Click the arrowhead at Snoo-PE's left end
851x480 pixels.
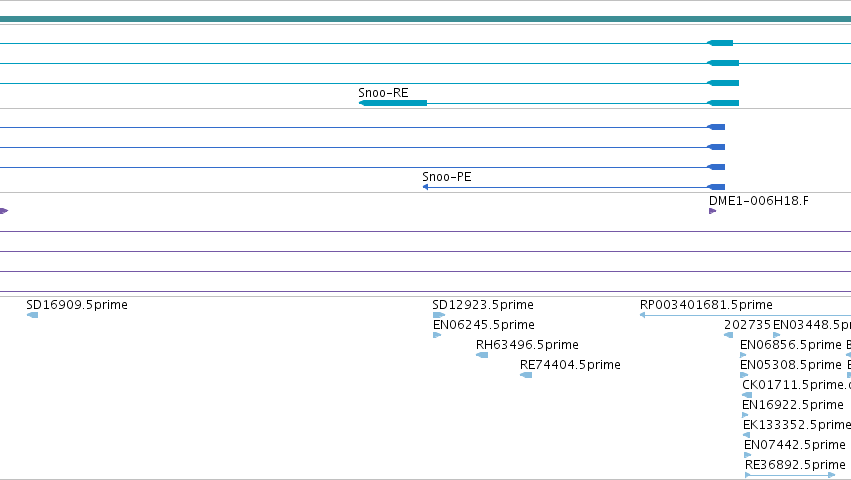point(426,187)
